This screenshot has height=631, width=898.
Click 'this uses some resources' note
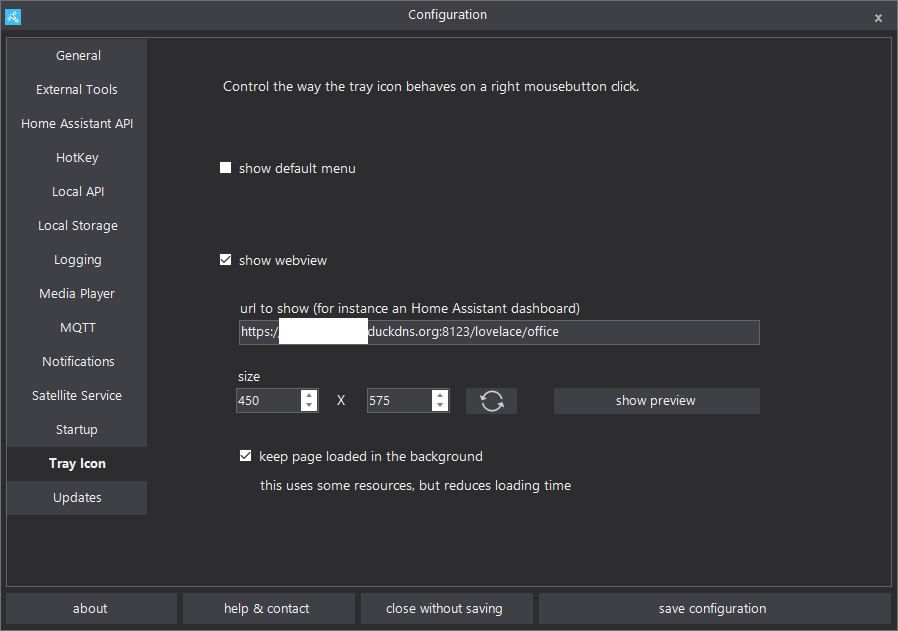(x=415, y=486)
